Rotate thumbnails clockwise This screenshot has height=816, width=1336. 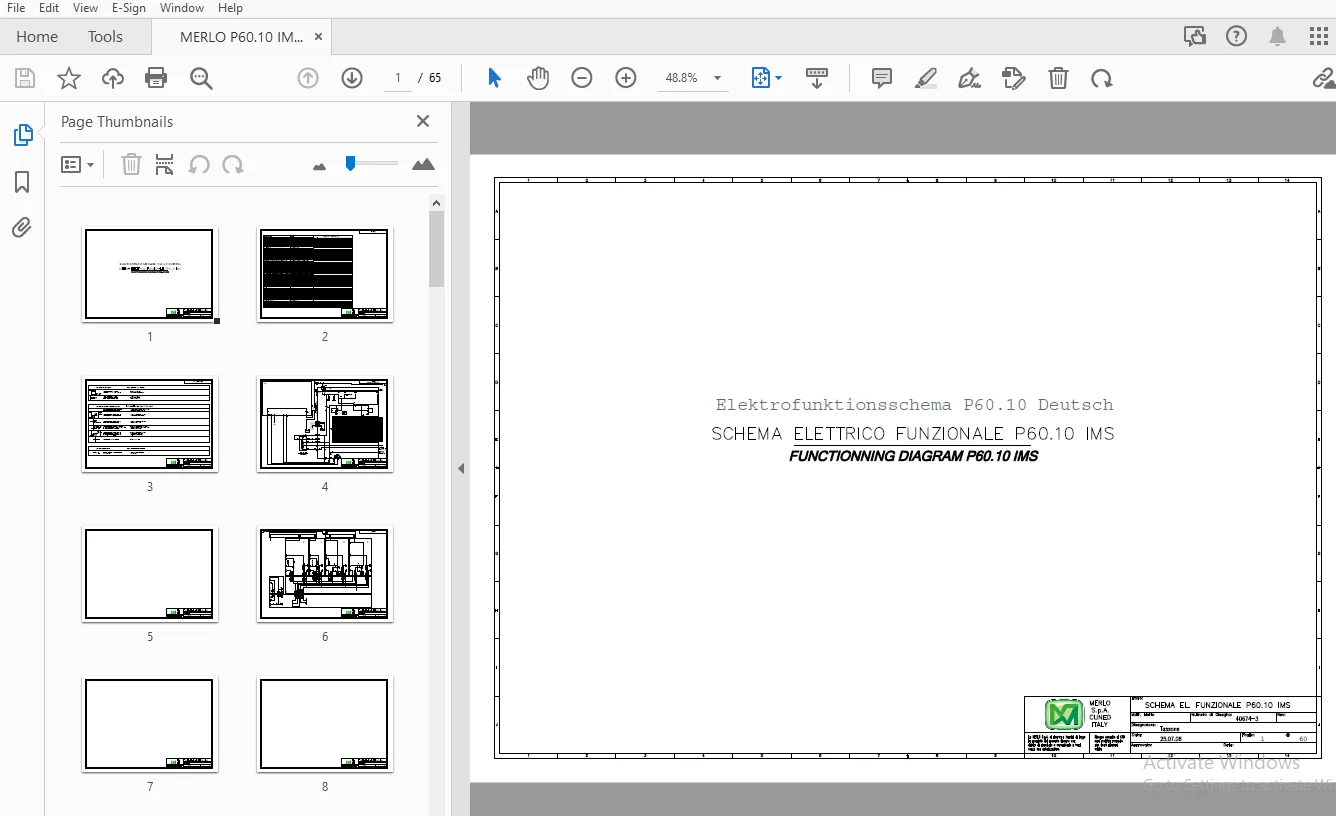point(233,164)
